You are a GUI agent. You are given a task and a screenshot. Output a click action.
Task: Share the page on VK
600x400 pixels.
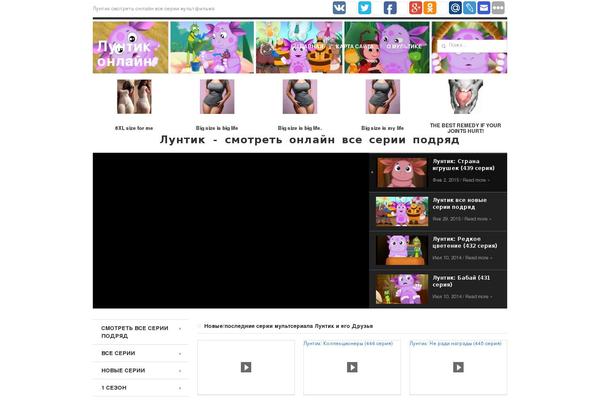[x=339, y=8]
